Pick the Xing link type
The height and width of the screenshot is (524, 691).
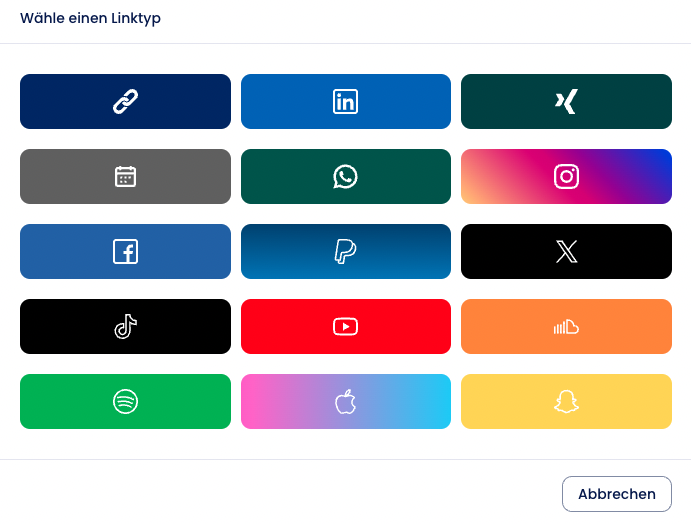pyautogui.click(x=566, y=101)
